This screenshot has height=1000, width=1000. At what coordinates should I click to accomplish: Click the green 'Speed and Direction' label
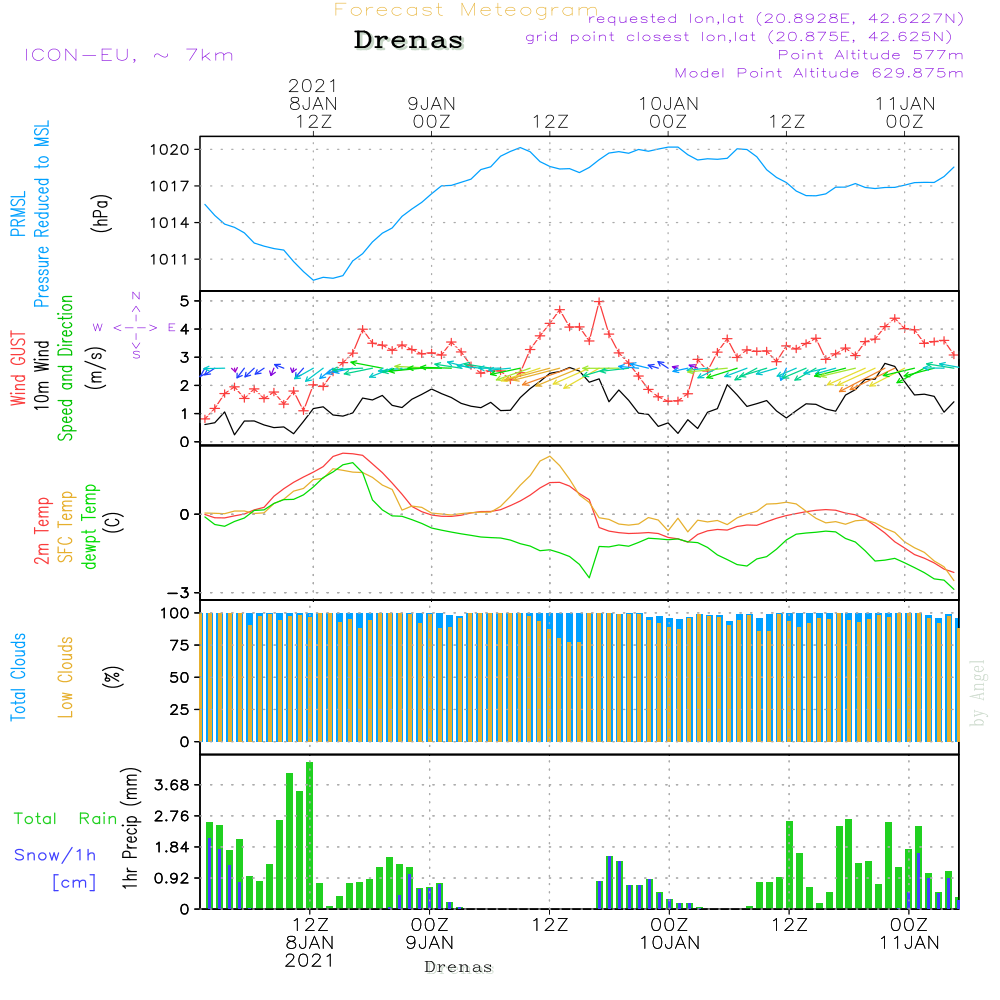click(x=65, y=368)
